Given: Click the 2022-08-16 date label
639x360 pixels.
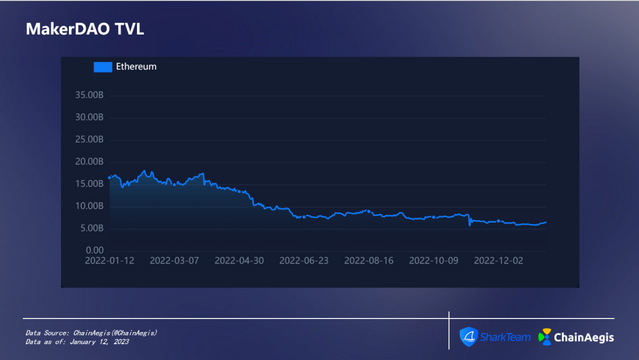Looking at the screenshot, I should (369, 261).
